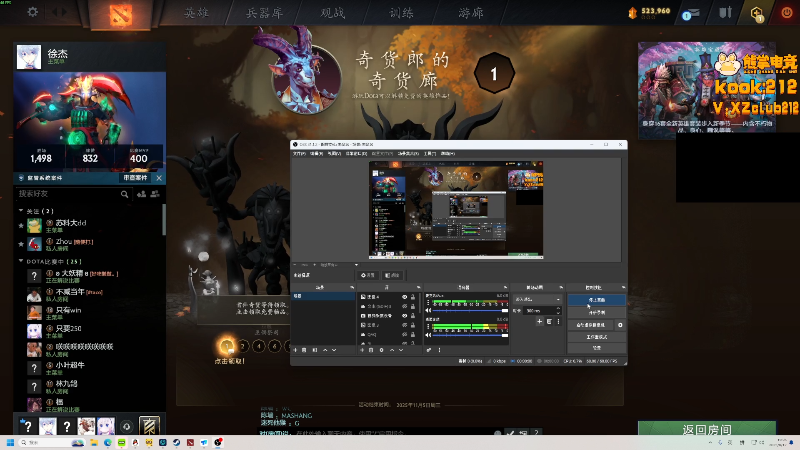800x450 pixels.
Task: Click the red power quit icon
Action: (787, 13)
